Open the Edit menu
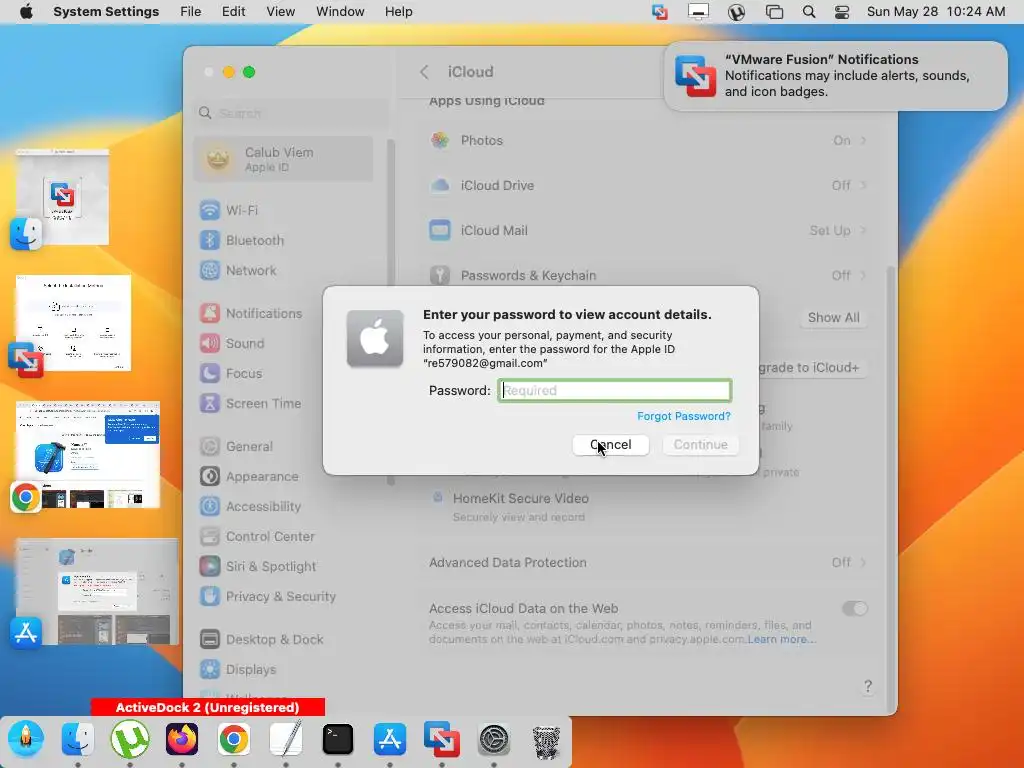Screen dimensions: 1024x768 point(233,12)
